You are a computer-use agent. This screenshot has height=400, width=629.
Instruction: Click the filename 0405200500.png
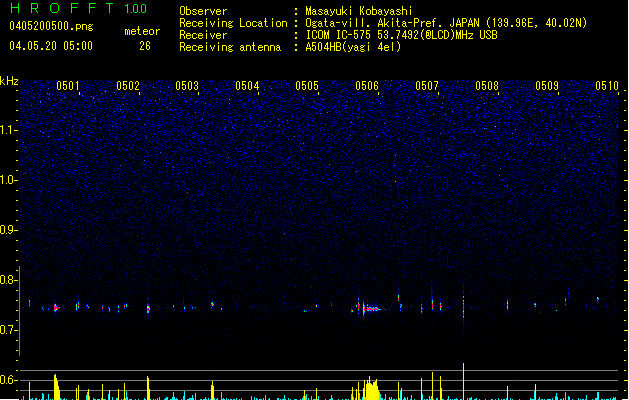pos(51,26)
